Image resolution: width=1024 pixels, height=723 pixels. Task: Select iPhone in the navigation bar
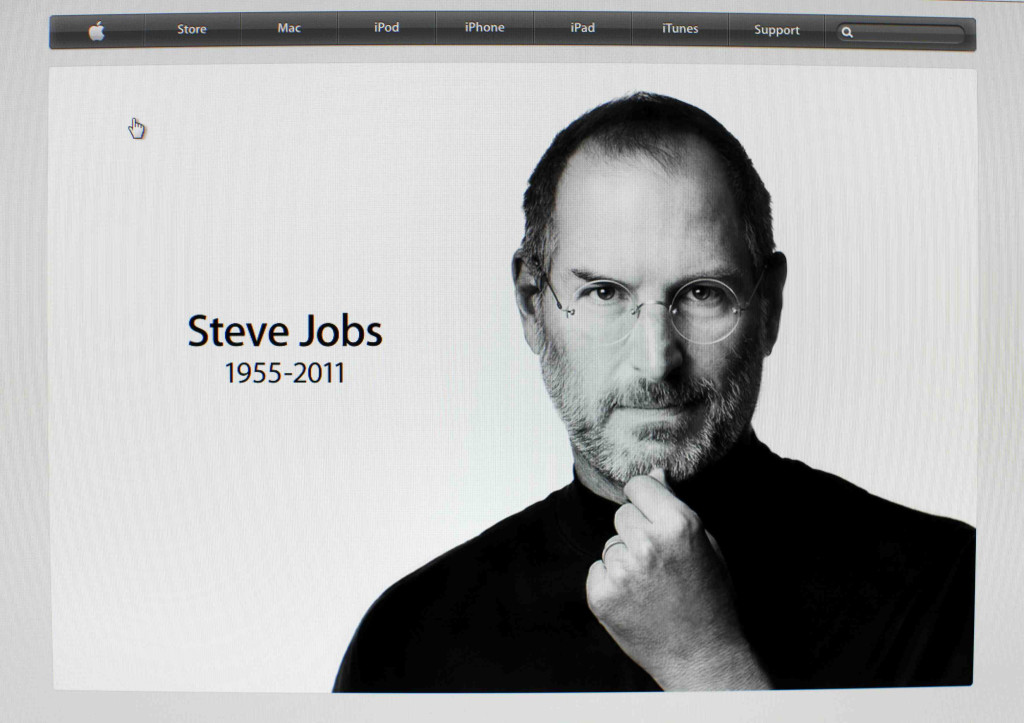tap(484, 27)
